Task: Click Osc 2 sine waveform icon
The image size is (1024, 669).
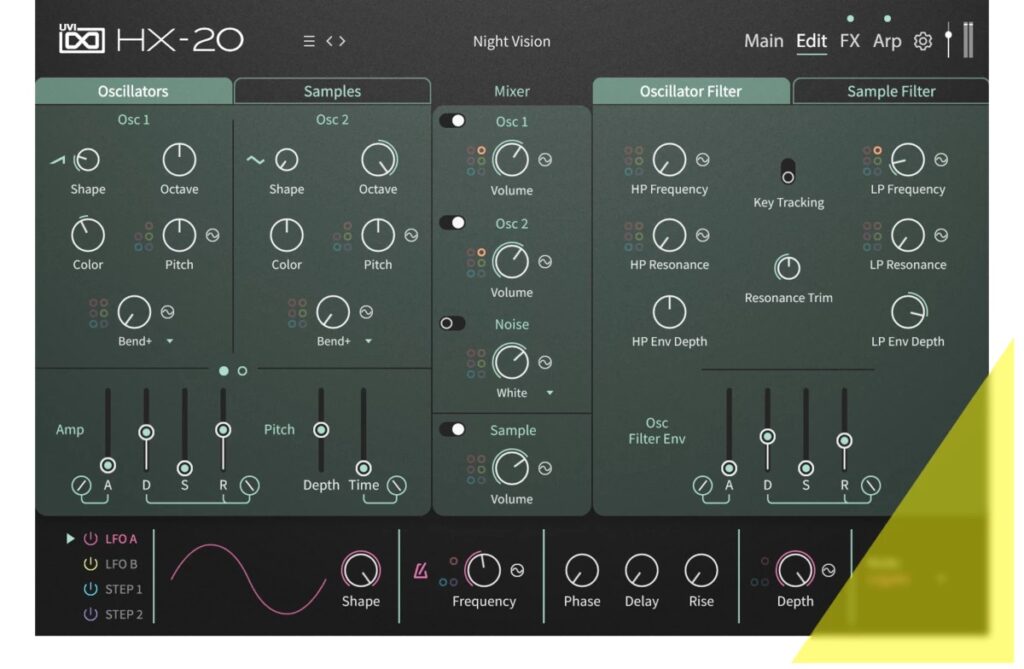Action: click(255, 160)
